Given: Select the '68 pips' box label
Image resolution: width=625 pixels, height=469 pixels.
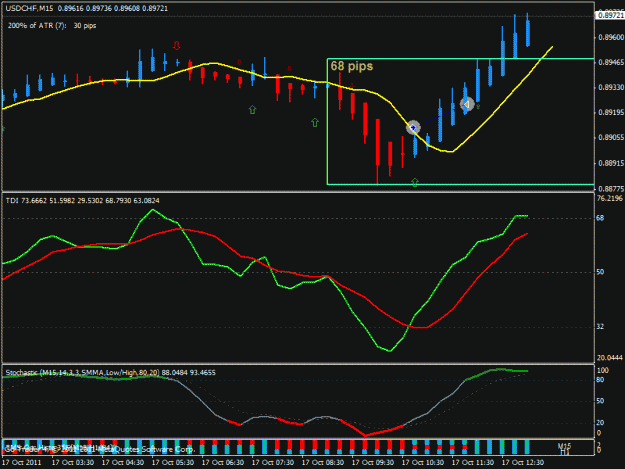Looking at the screenshot, I should (352, 66).
